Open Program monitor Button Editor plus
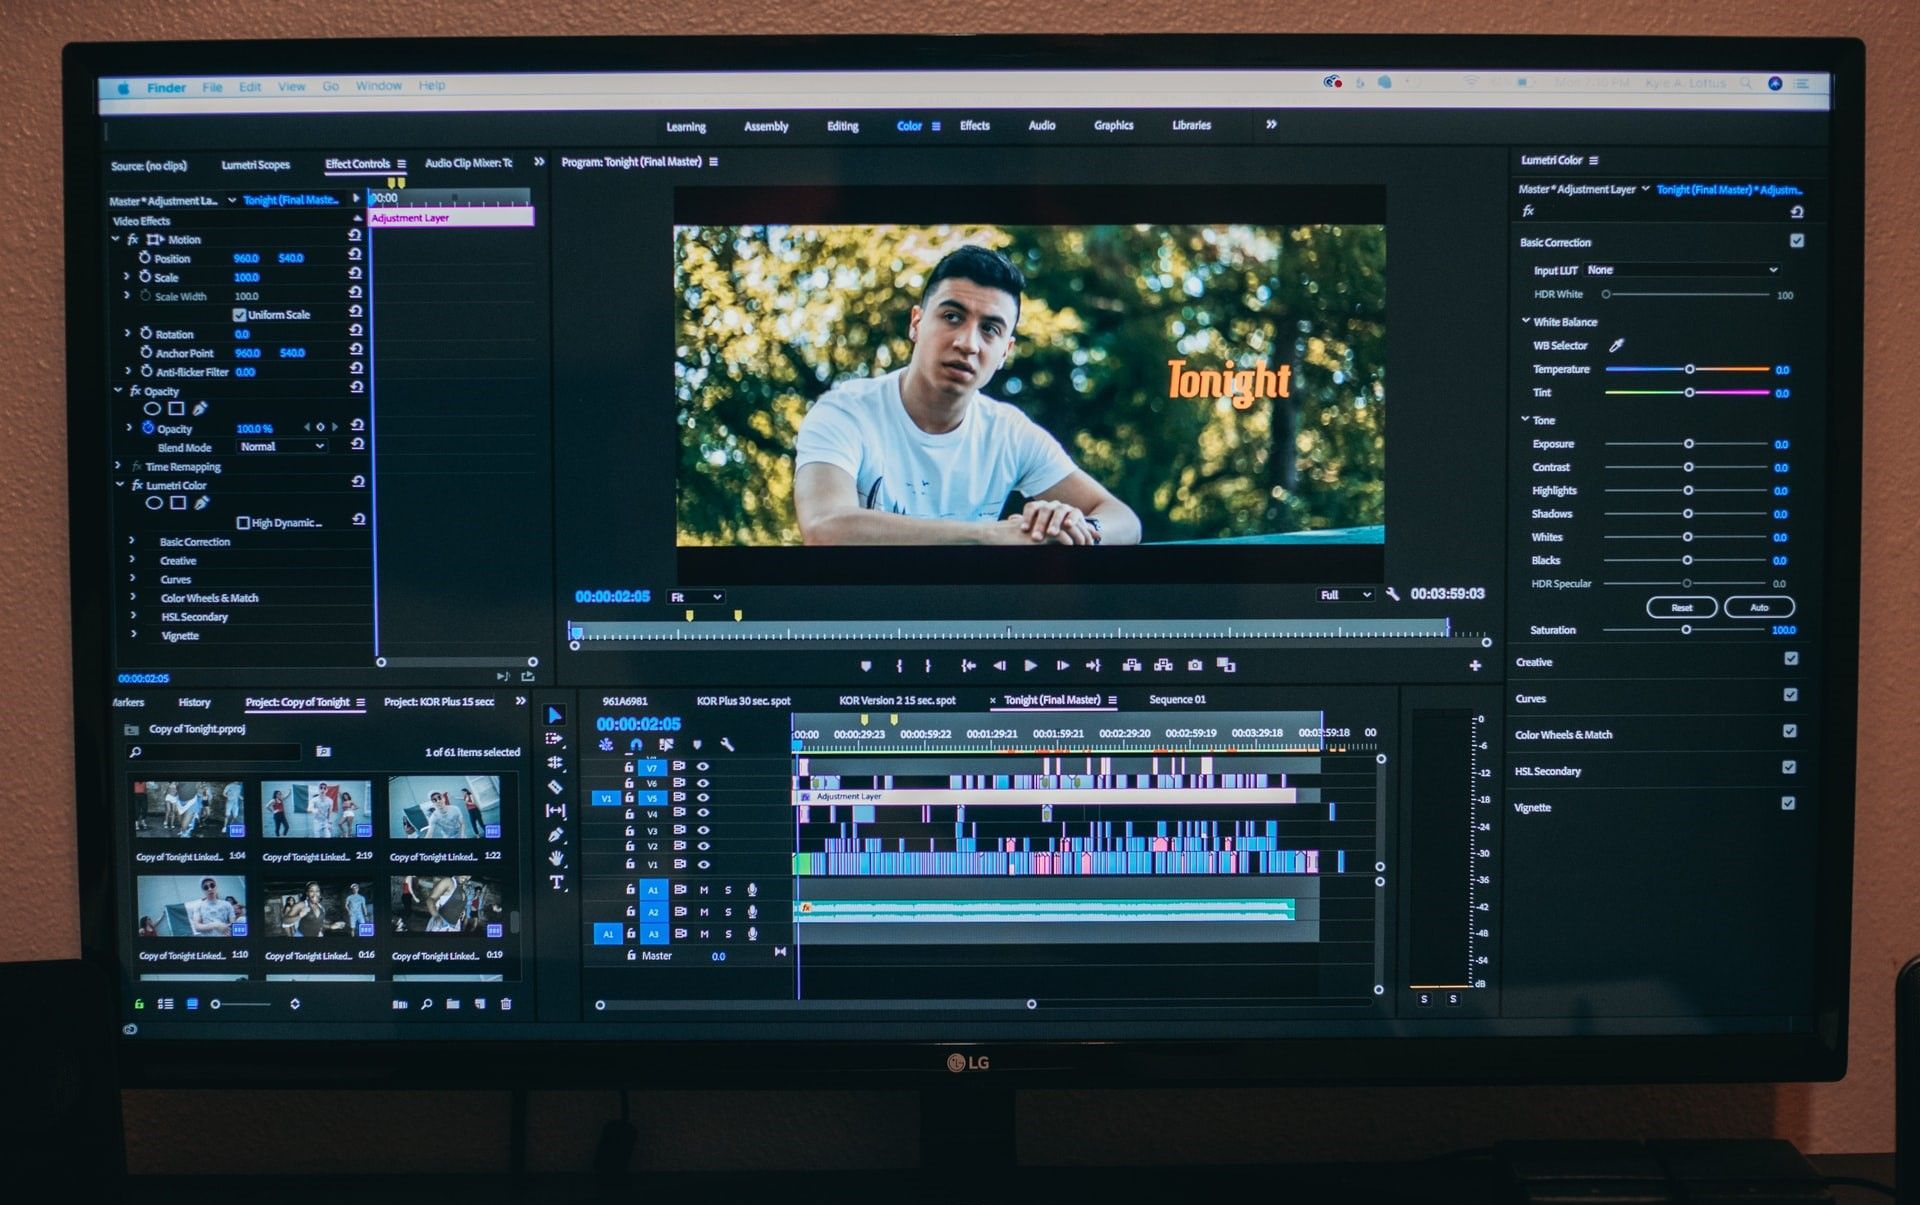 tap(1475, 666)
